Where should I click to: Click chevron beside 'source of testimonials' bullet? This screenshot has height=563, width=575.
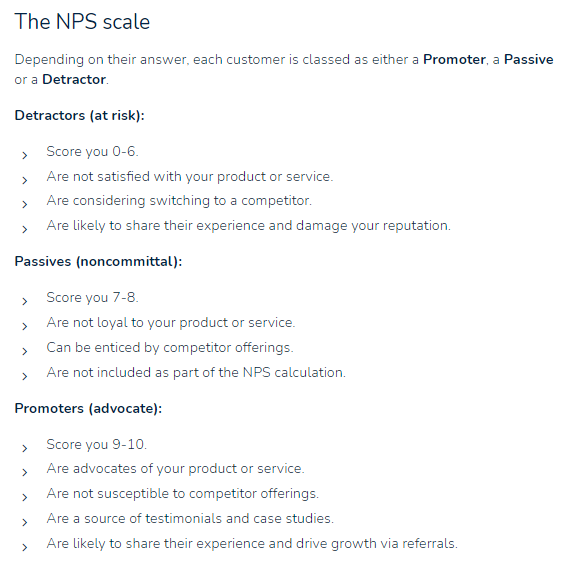(x=25, y=522)
